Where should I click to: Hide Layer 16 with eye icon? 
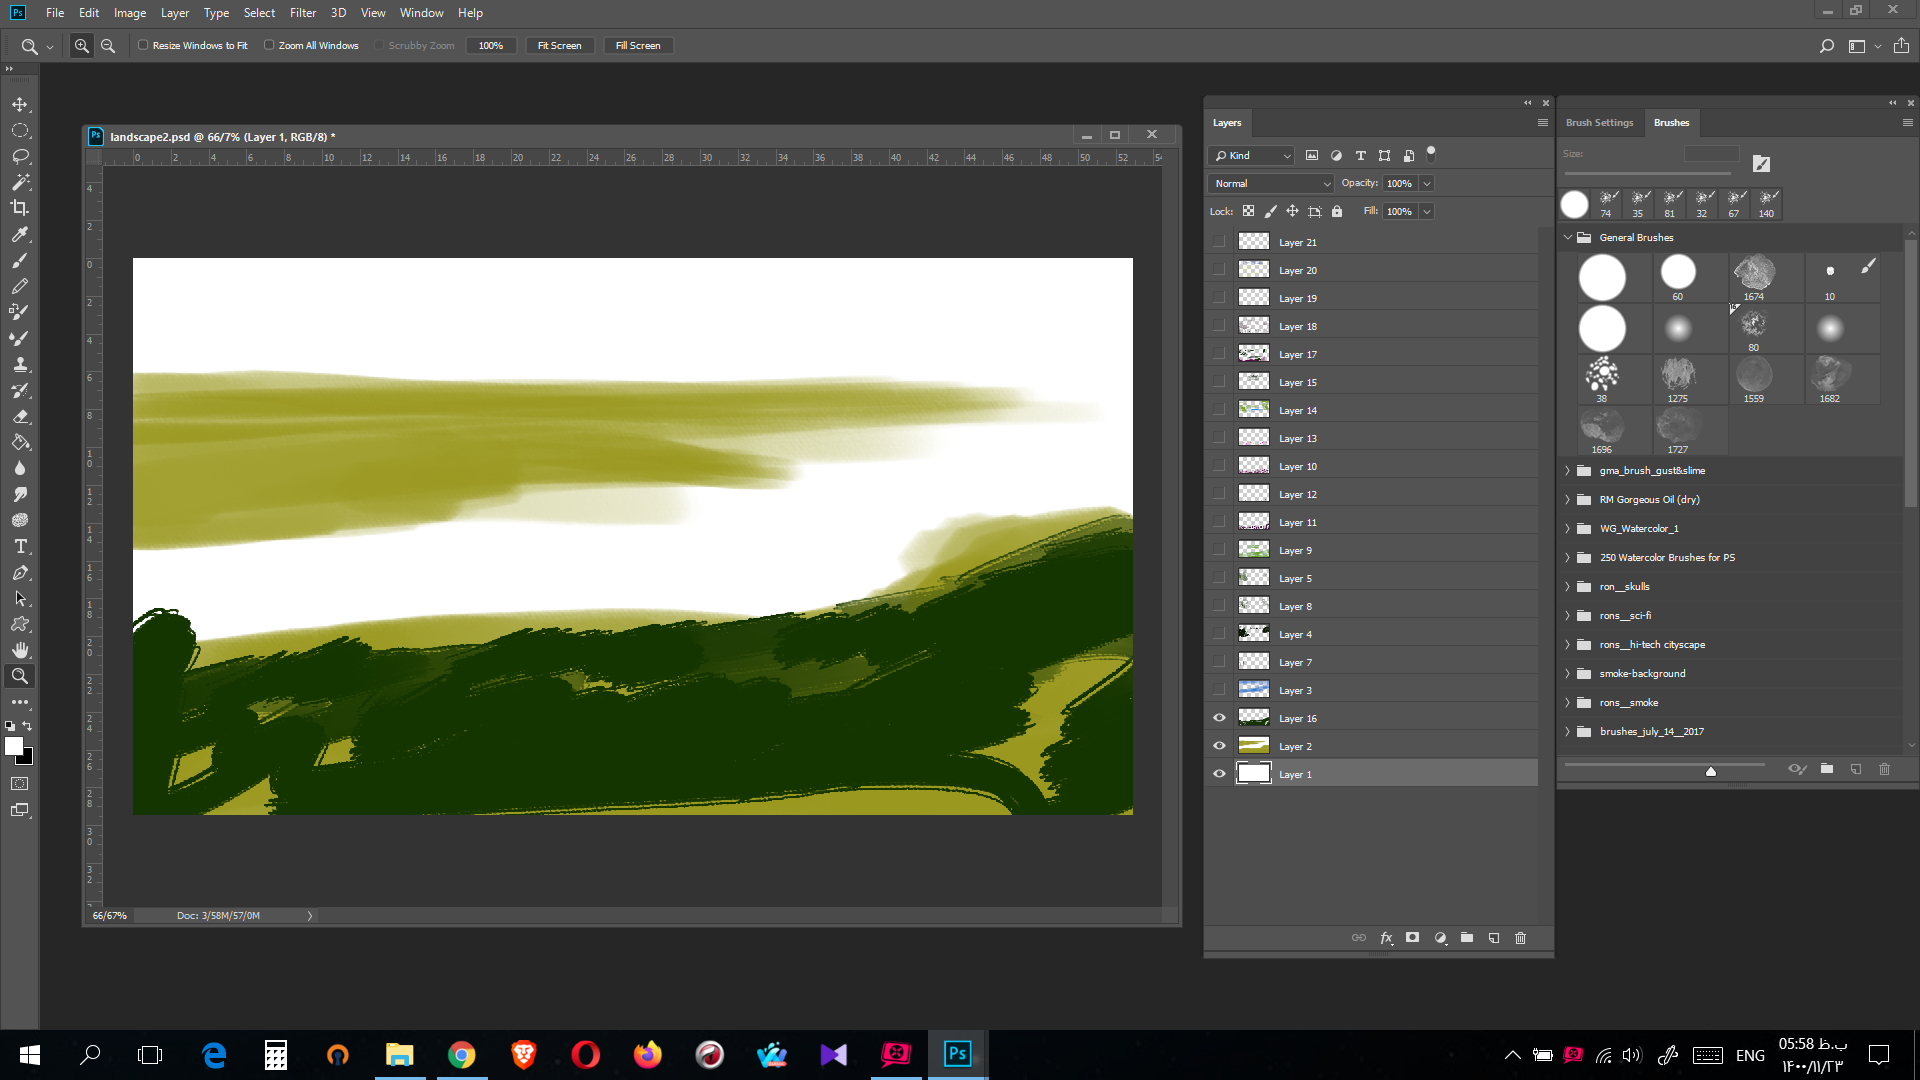(1219, 718)
